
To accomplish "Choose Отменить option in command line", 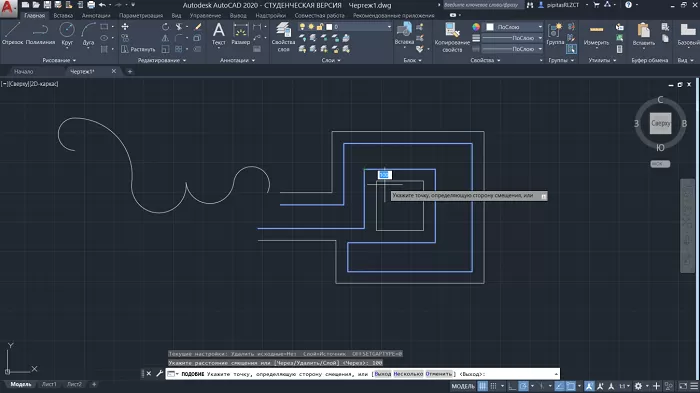I will [439, 374].
